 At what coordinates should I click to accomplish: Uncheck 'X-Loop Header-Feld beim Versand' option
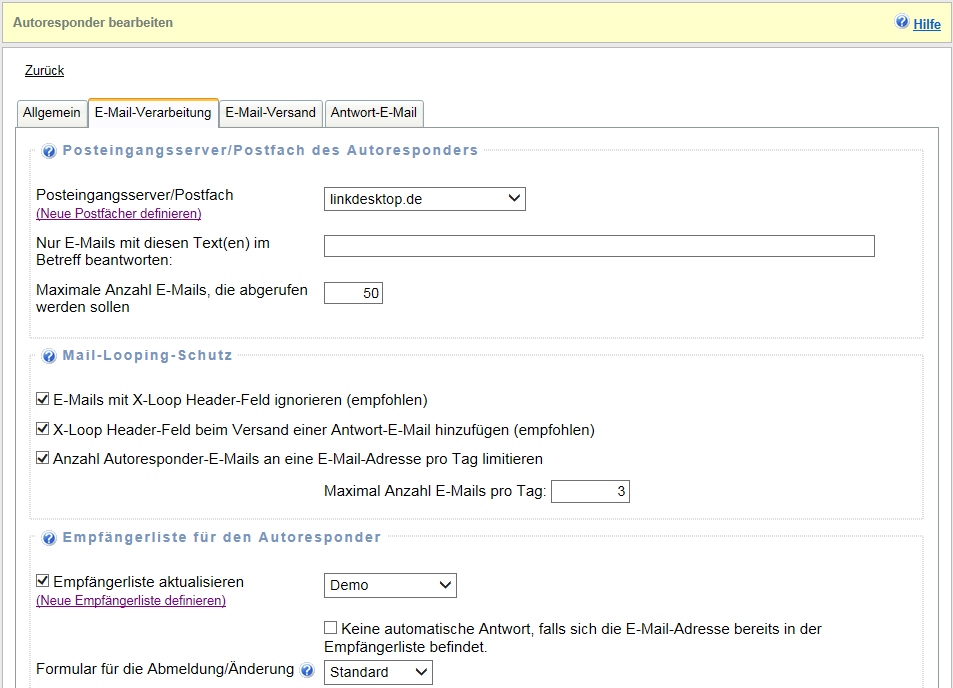coord(43,430)
